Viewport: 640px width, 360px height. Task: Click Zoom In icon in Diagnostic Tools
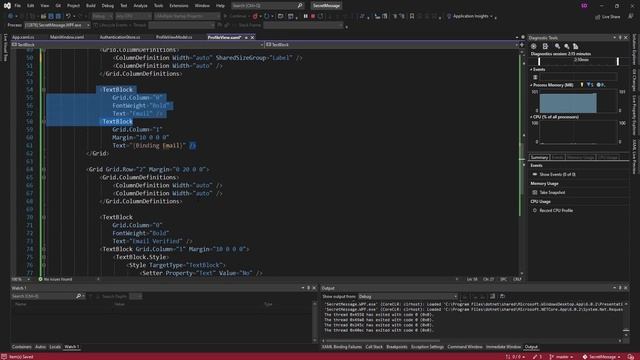coord(558,46)
